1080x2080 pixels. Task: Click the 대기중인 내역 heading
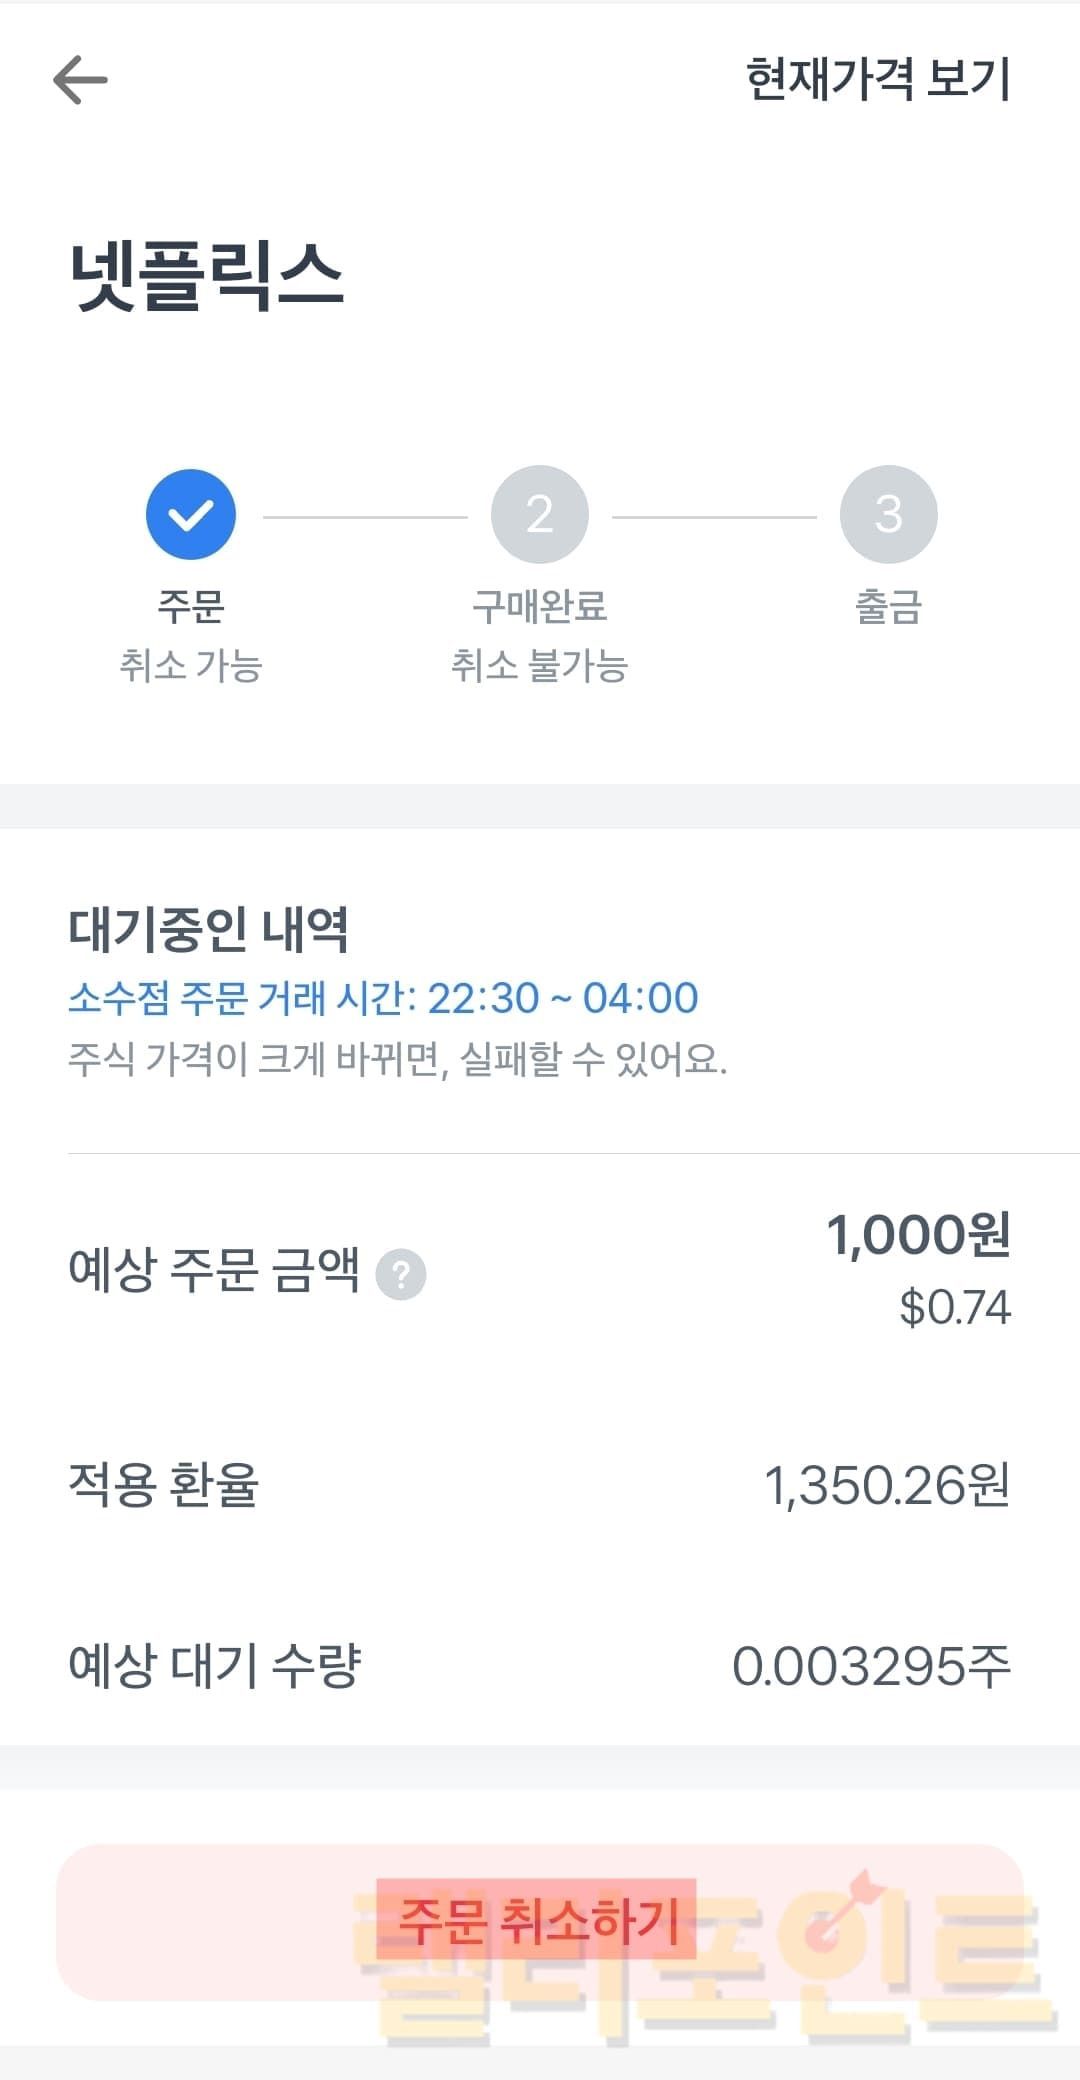(x=208, y=929)
